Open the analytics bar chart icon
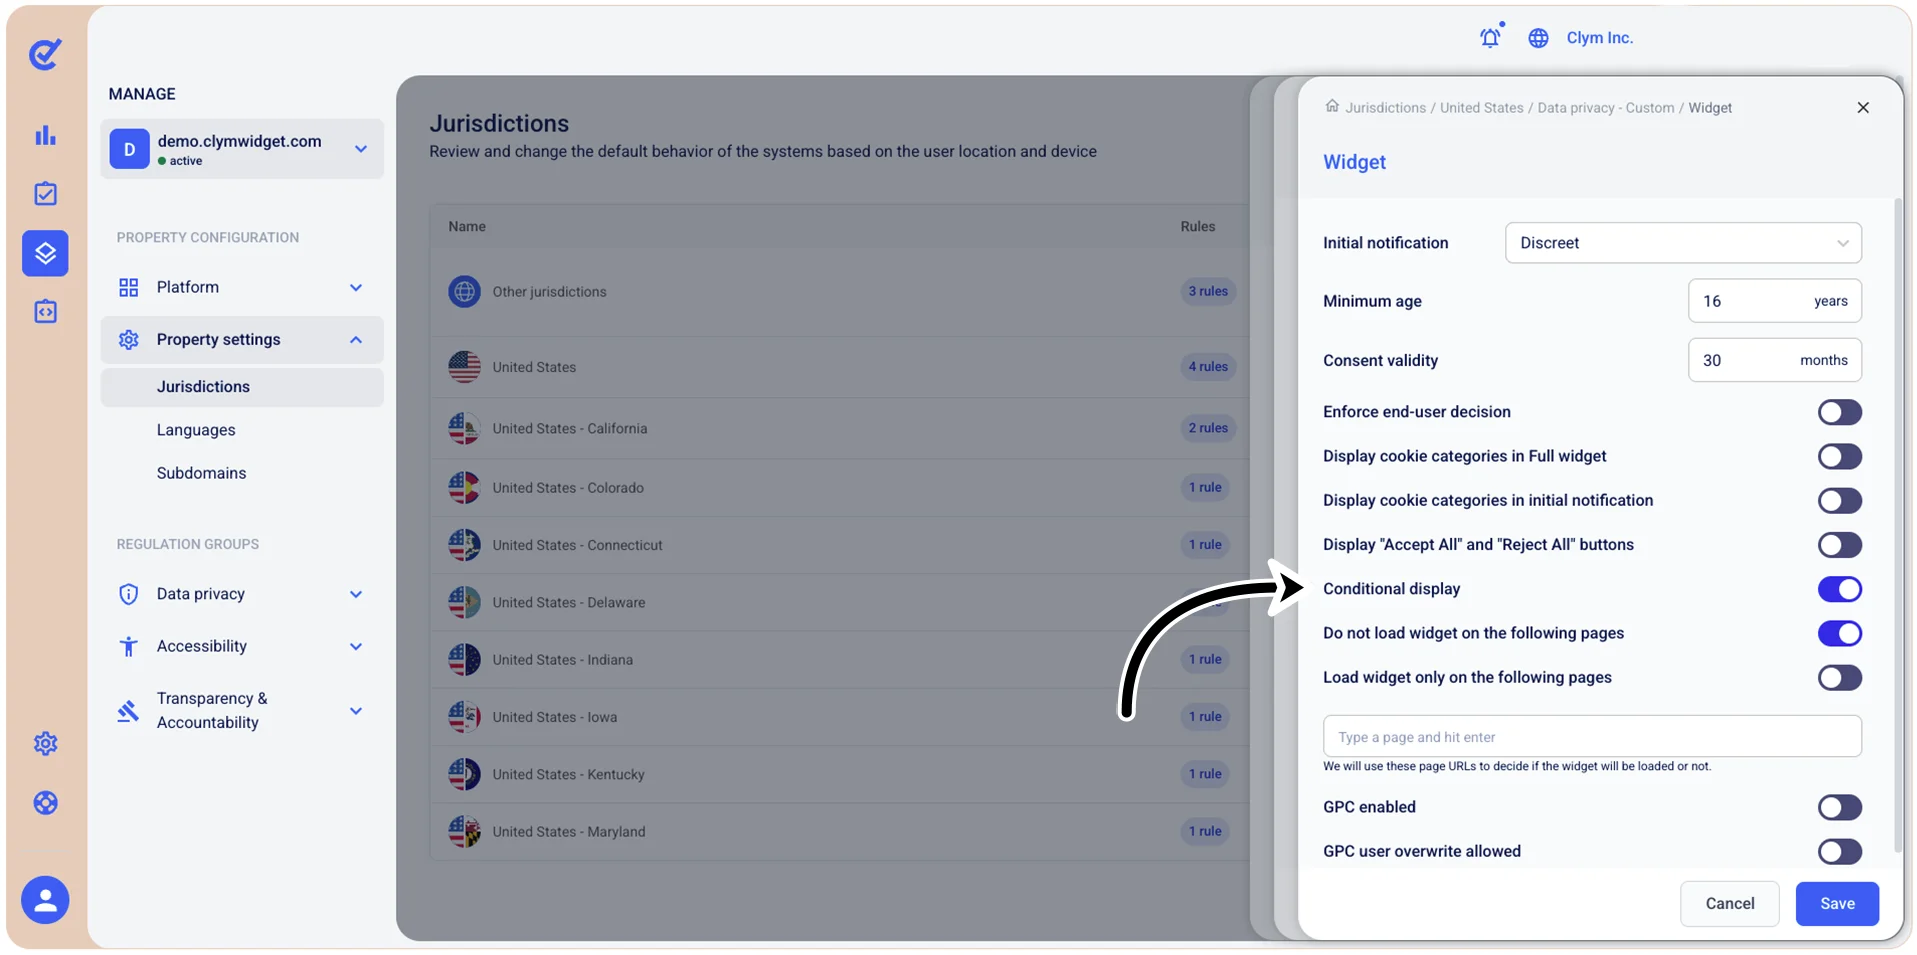The image size is (1917, 955). 45,135
